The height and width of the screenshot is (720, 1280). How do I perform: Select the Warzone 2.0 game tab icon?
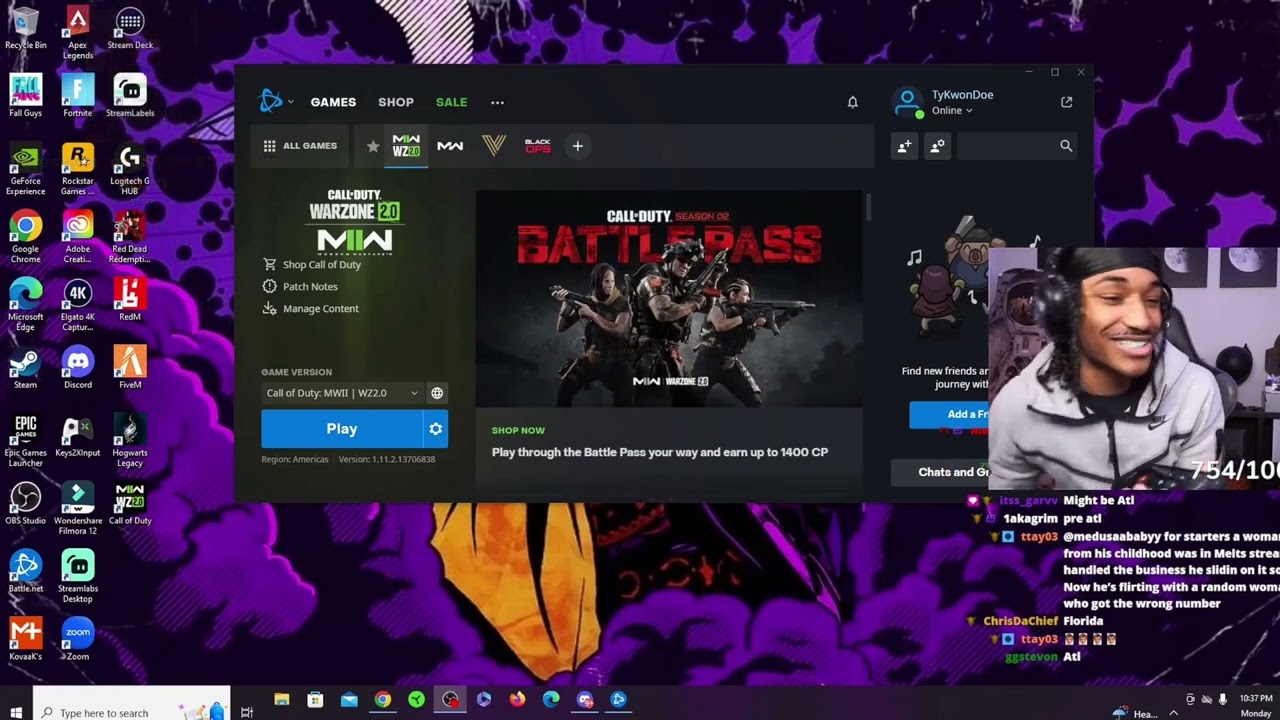pos(406,146)
